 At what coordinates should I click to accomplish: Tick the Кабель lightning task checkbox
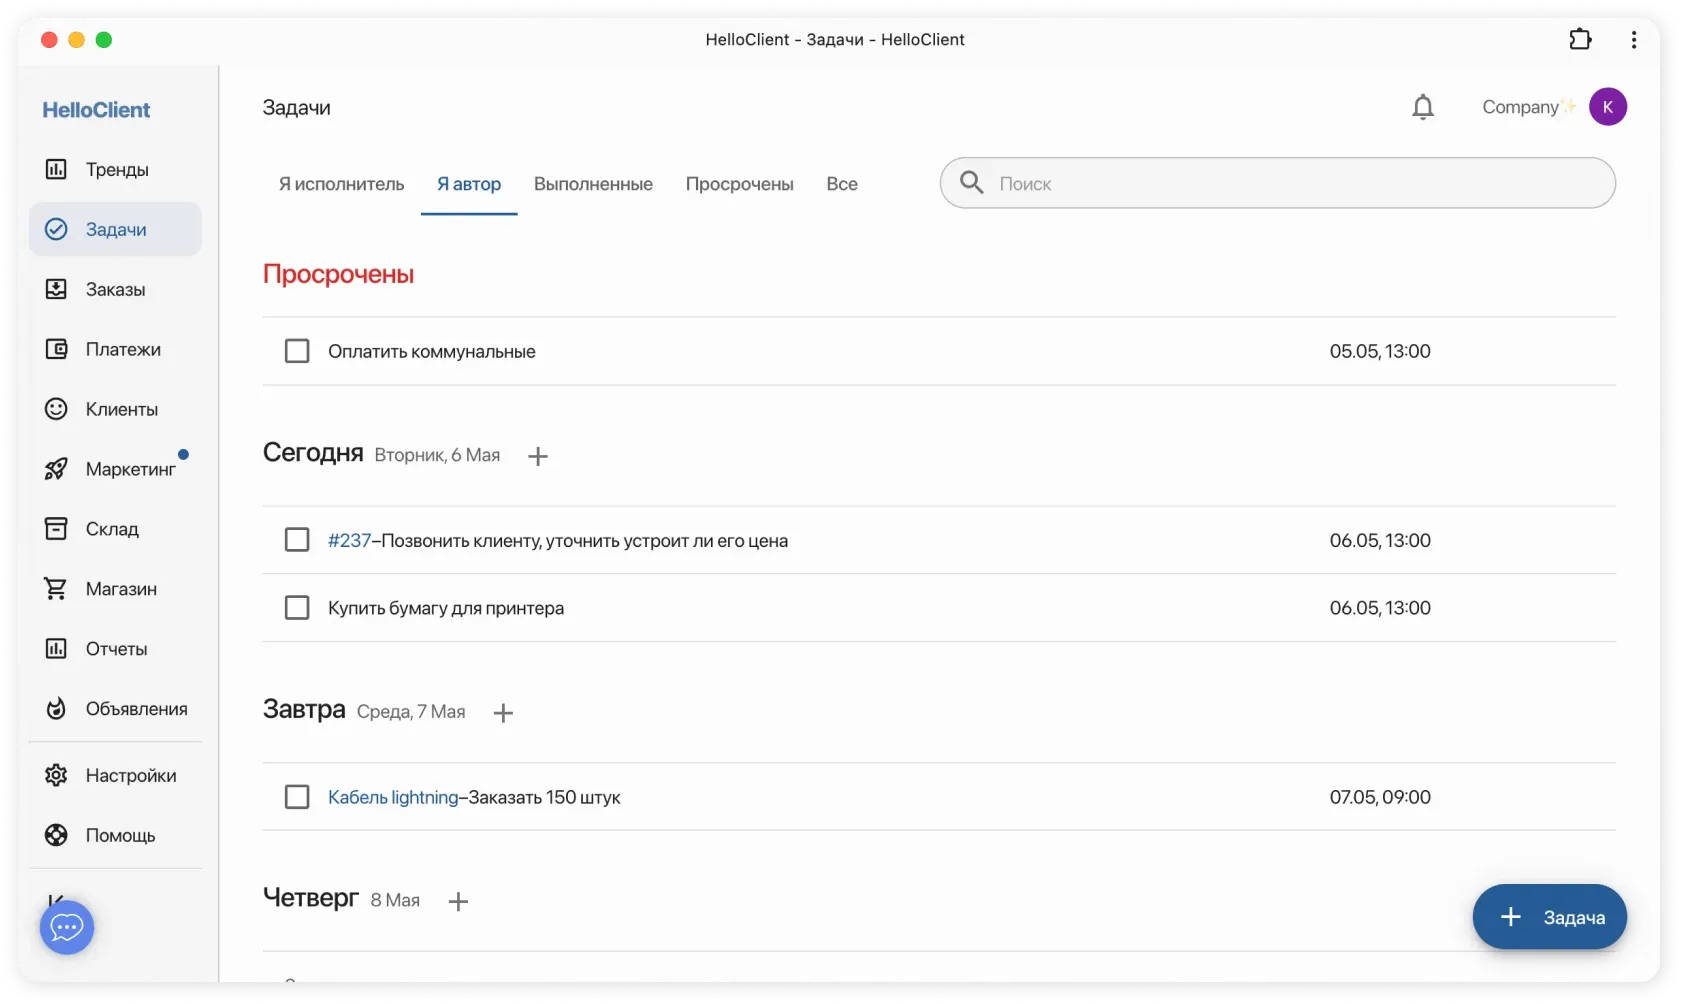coord(297,797)
